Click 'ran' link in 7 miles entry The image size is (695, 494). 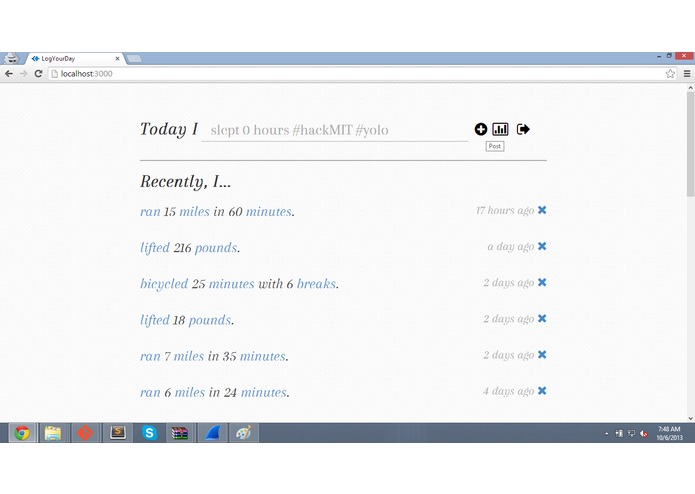pyautogui.click(x=150, y=356)
